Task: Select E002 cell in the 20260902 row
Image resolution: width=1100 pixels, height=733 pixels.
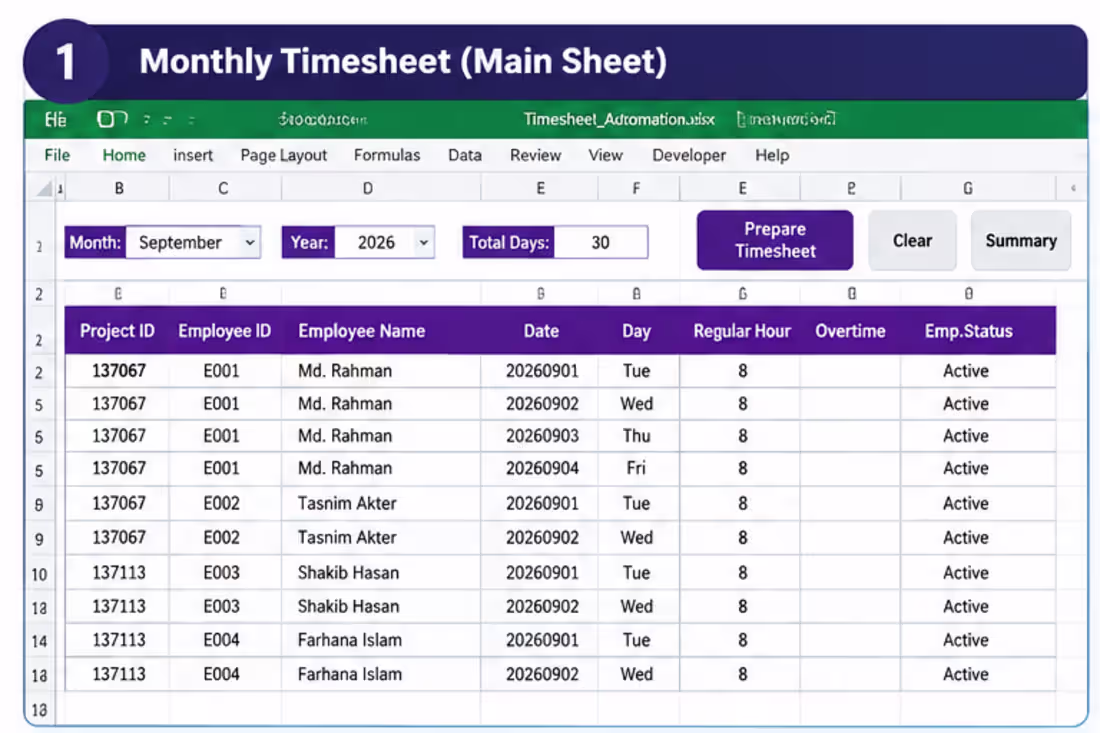Action: click(224, 537)
